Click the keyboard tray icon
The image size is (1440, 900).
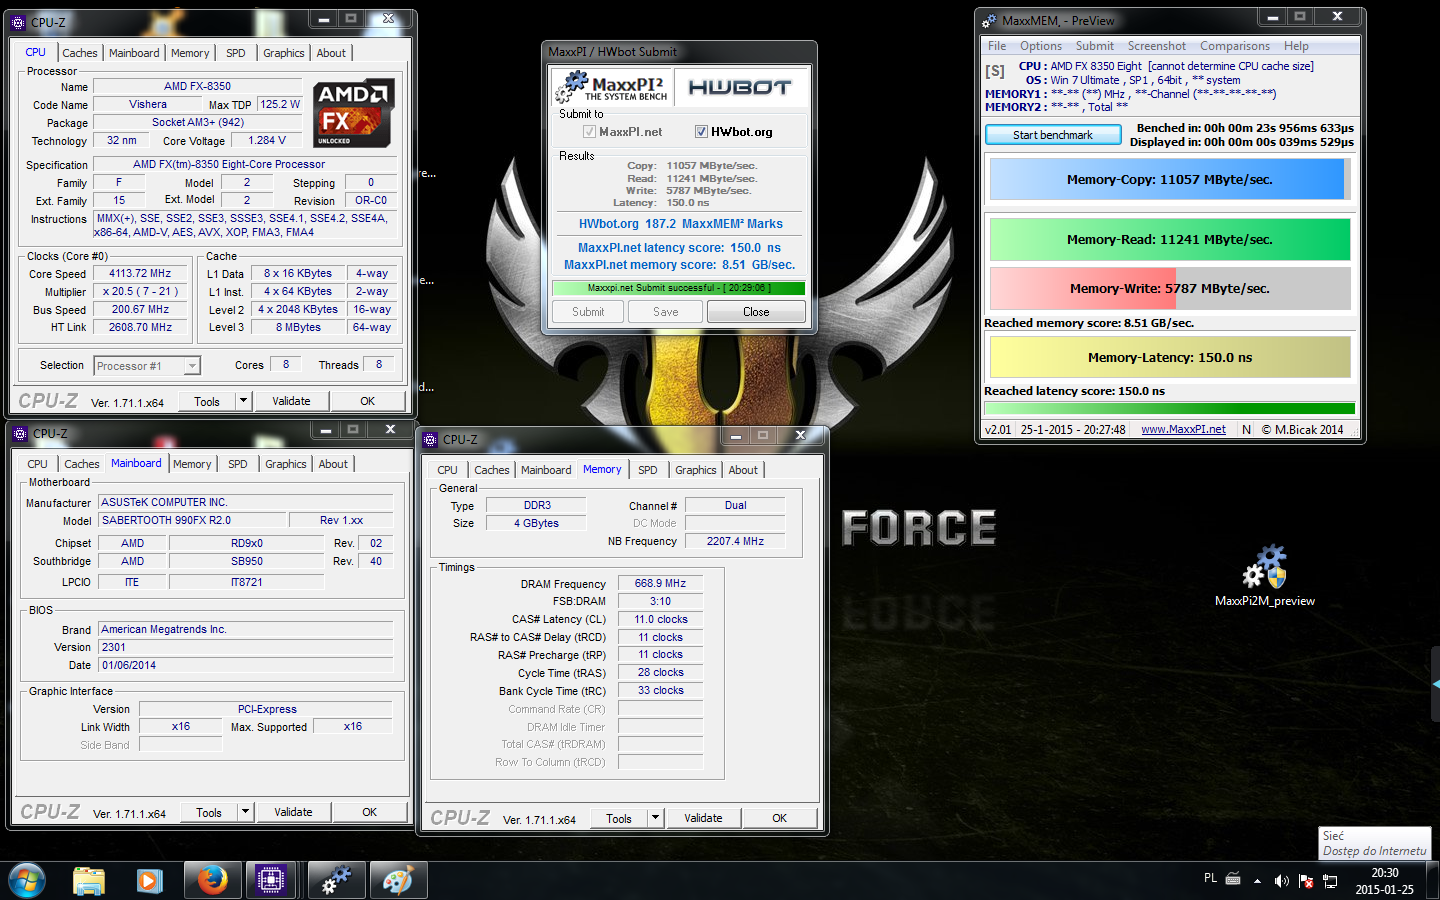pos(1233,879)
